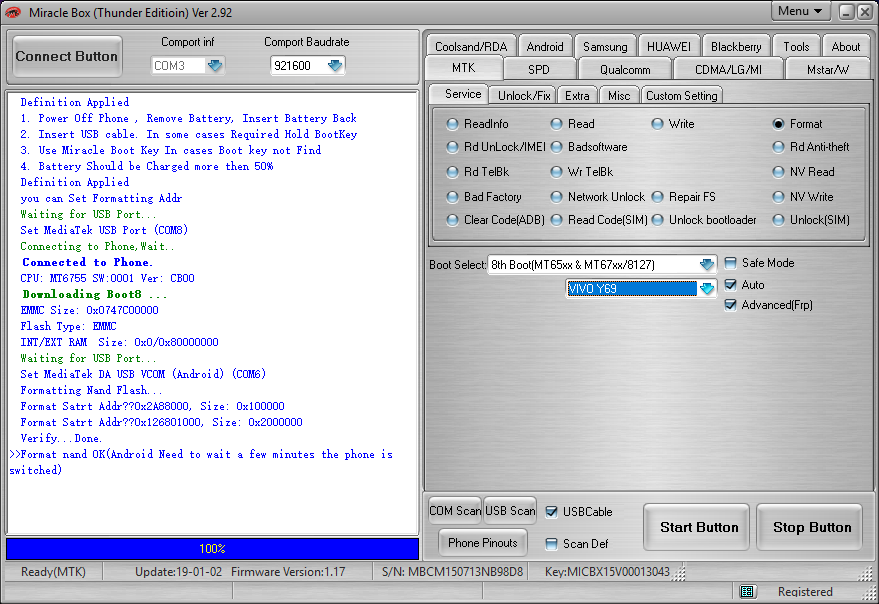Viewport: 879px width, 604px height.
Task: Open the Mstar/W tab
Action: pos(827,70)
